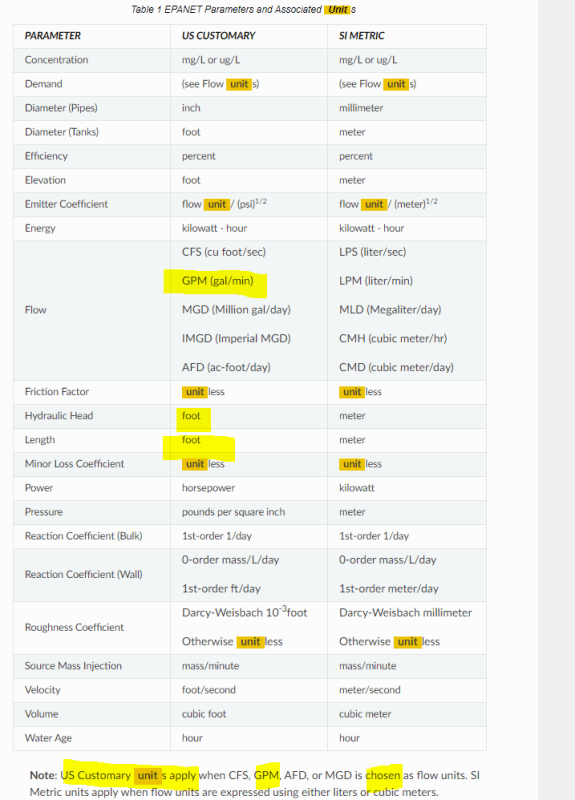Select the Efficiency row label
575x800 pixels.
pos(46,156)
